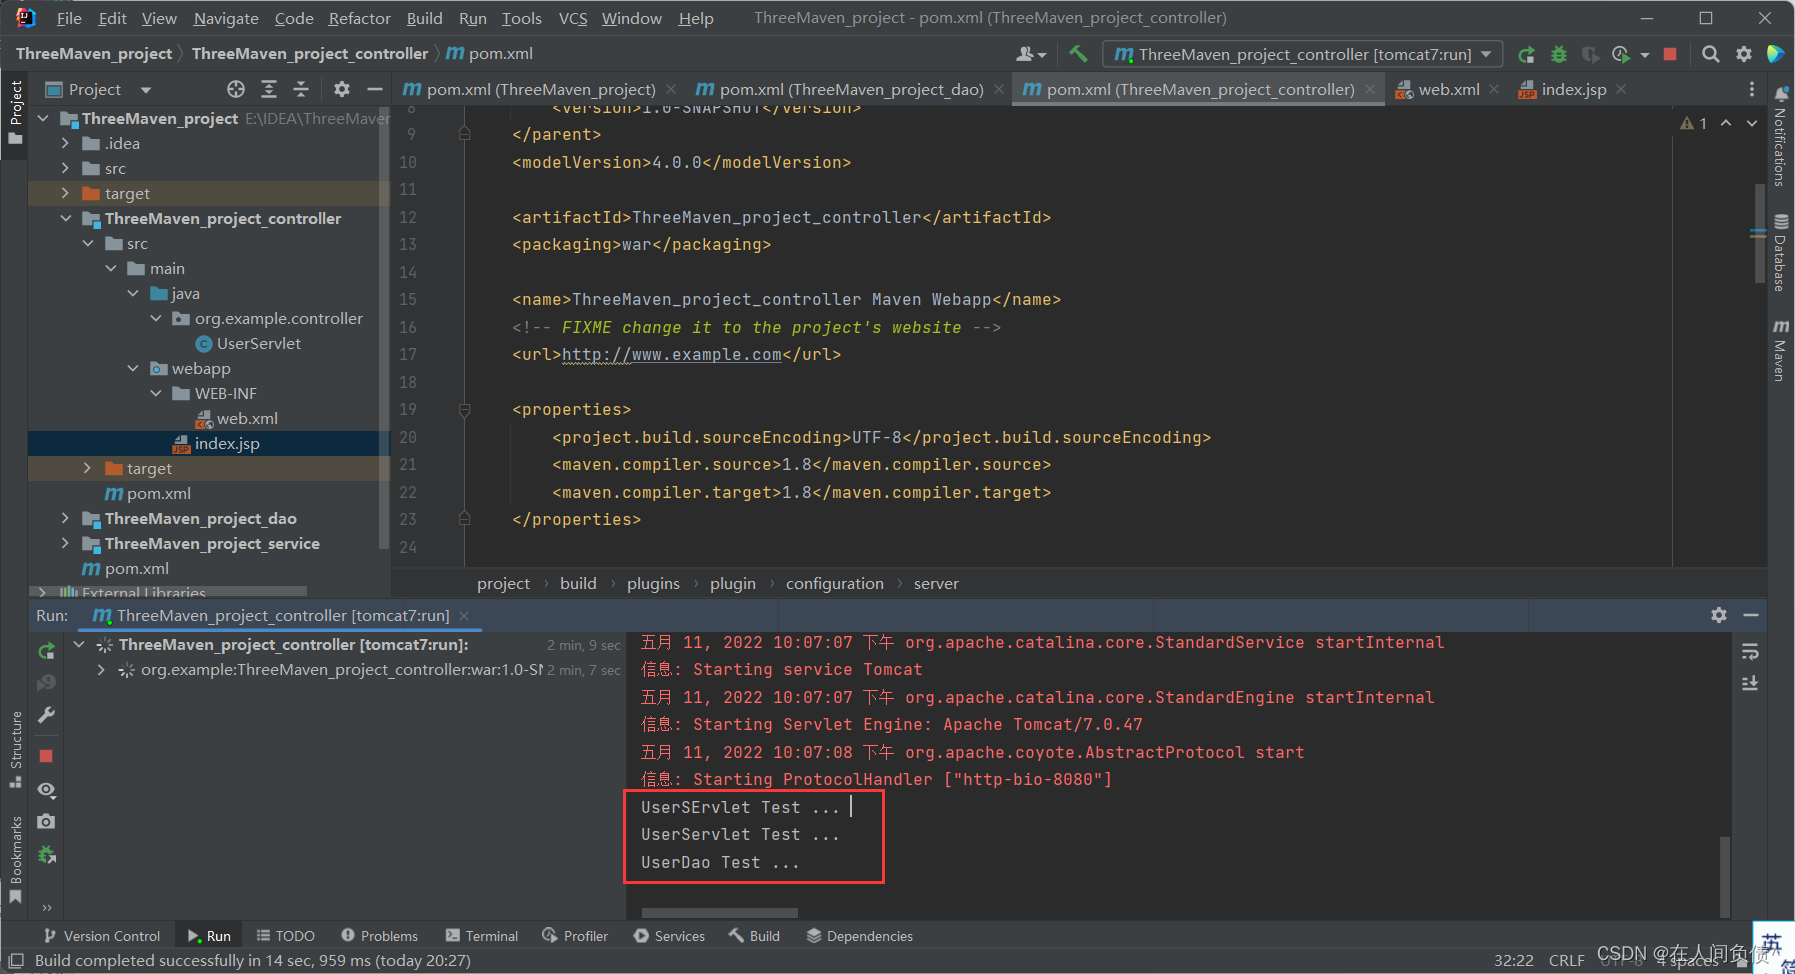Click the Select Opened File target icon

pyautogui.click(x=236, y=89)
